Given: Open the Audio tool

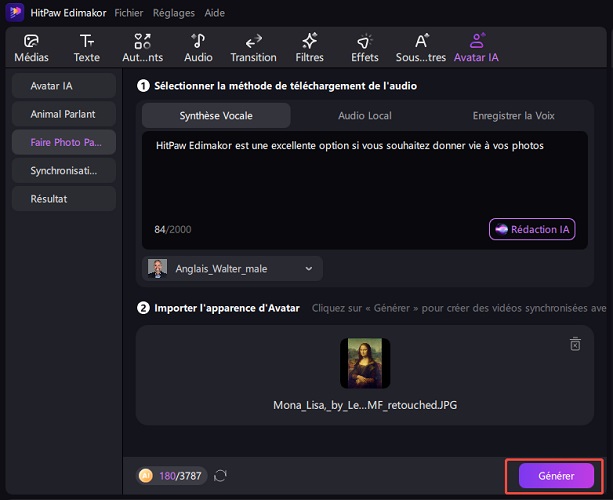Looking at the screenshot, I should 198,48.
